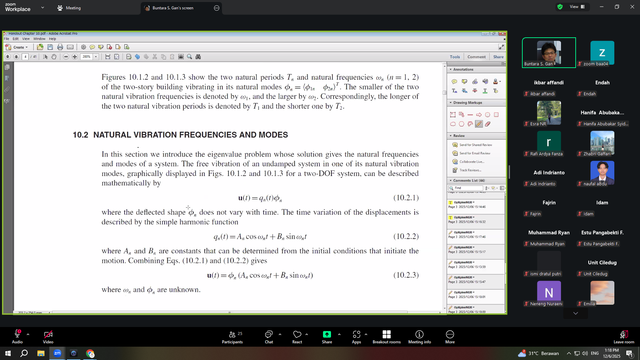The width and height of the screenshot is (640, 360).
Task: Choose the Hand pan tool
Action: (54, 57)
